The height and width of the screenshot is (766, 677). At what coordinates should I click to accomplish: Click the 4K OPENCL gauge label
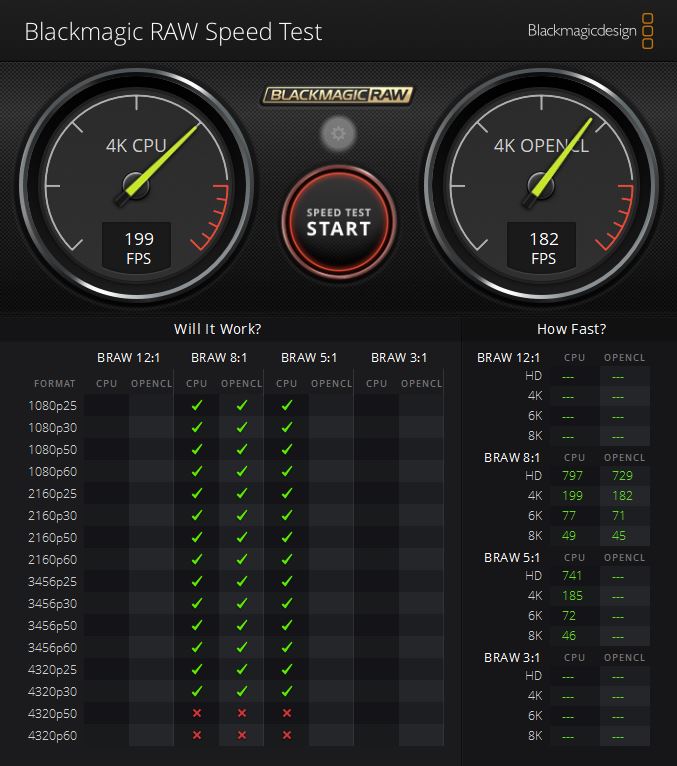click(541, 146)
